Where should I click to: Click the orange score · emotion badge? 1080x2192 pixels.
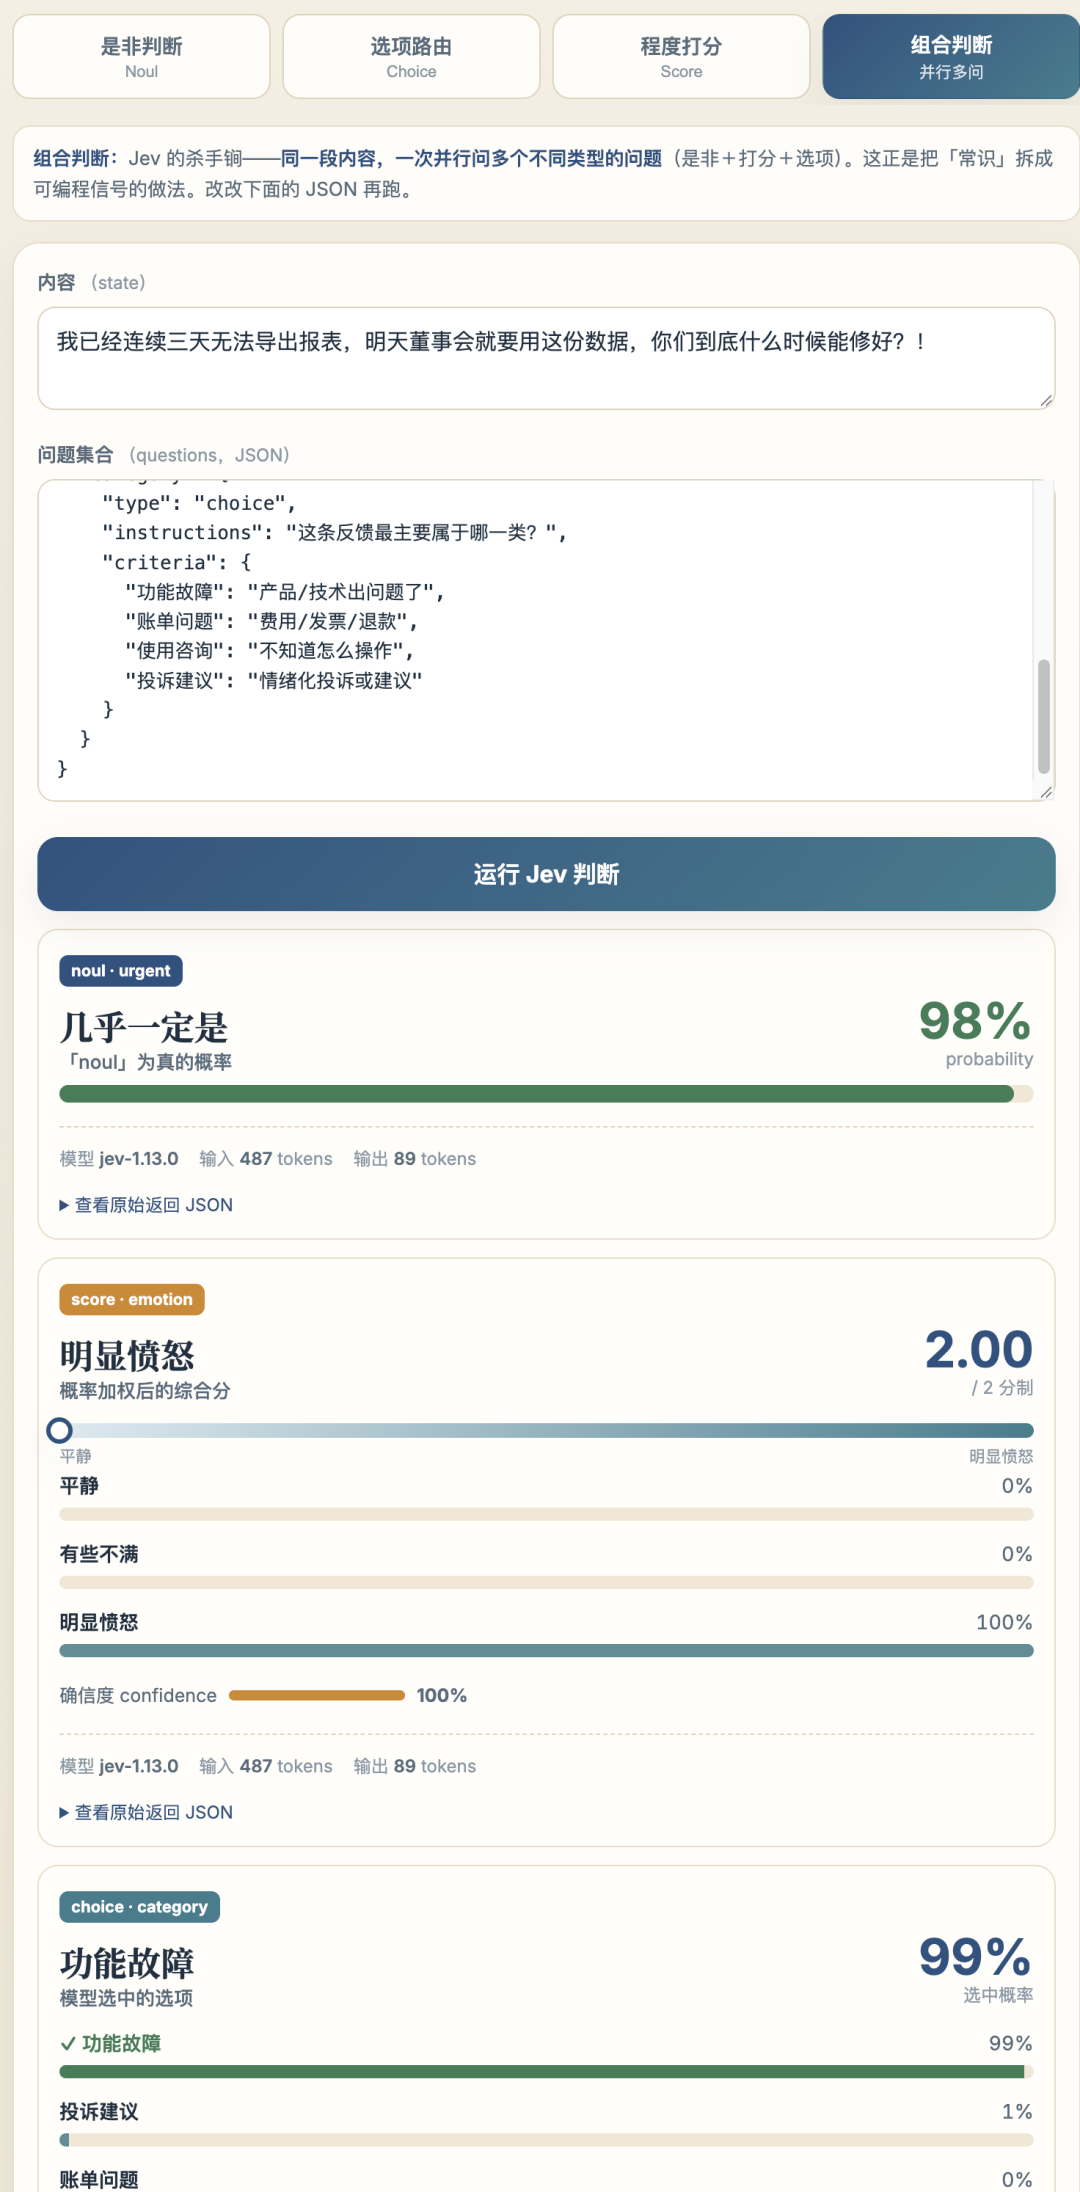point(132,1300)
